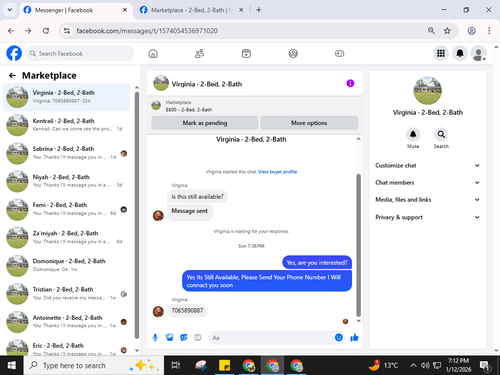Click Mark as pending button
This screenshot has height=375, width=500.
pos(205,123)
